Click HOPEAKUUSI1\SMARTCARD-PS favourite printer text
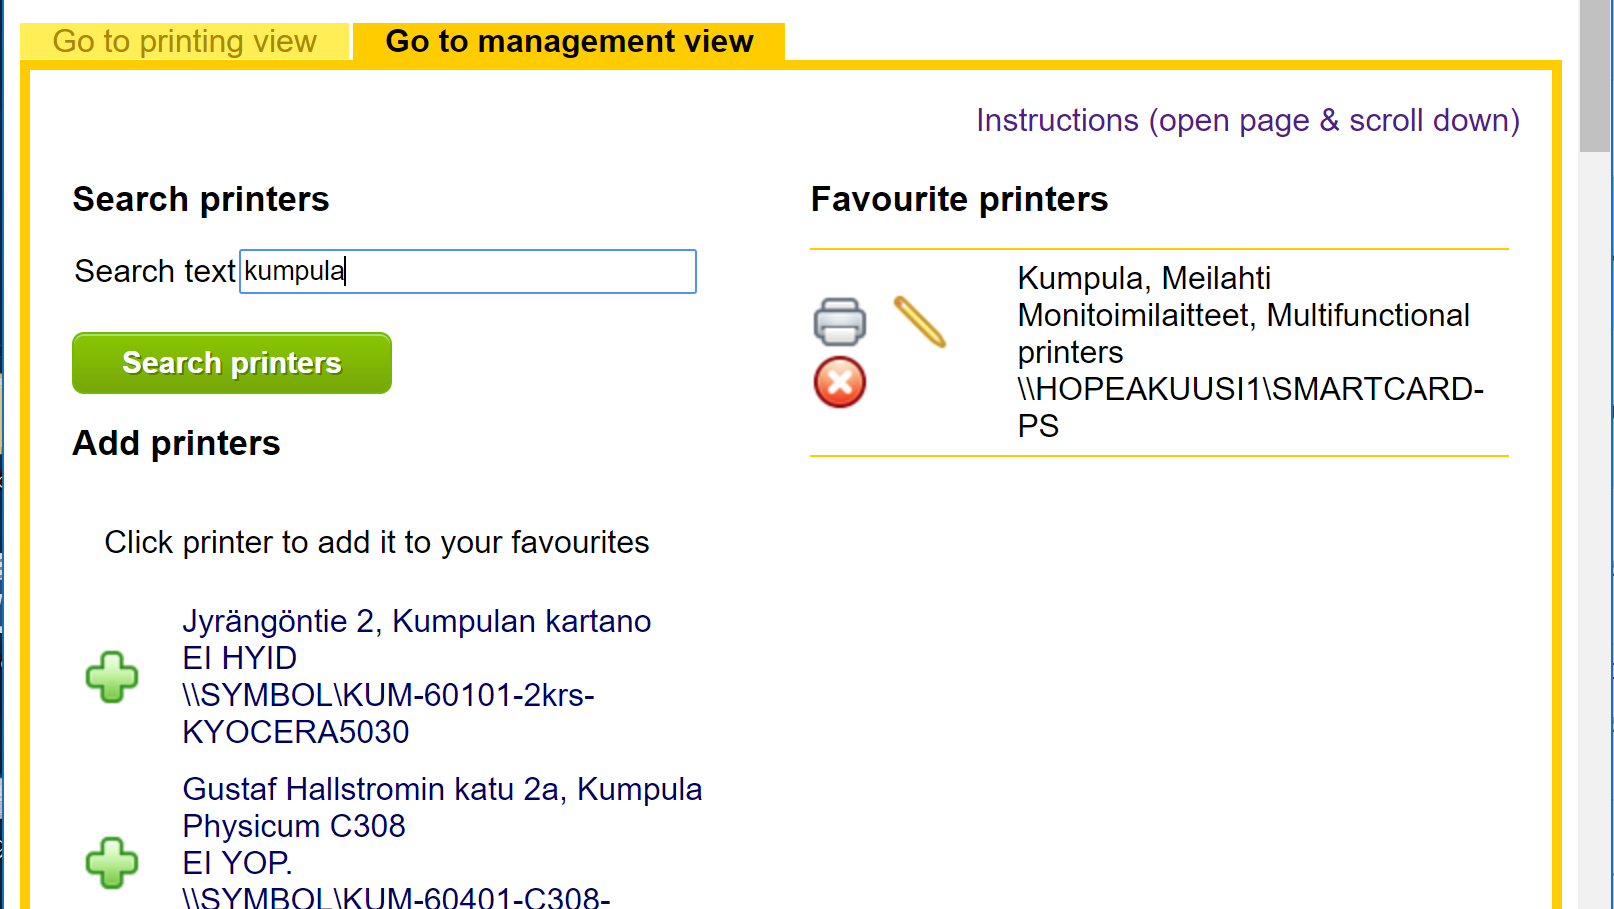Viewport: 1614px width, 909px height. 1250,407
